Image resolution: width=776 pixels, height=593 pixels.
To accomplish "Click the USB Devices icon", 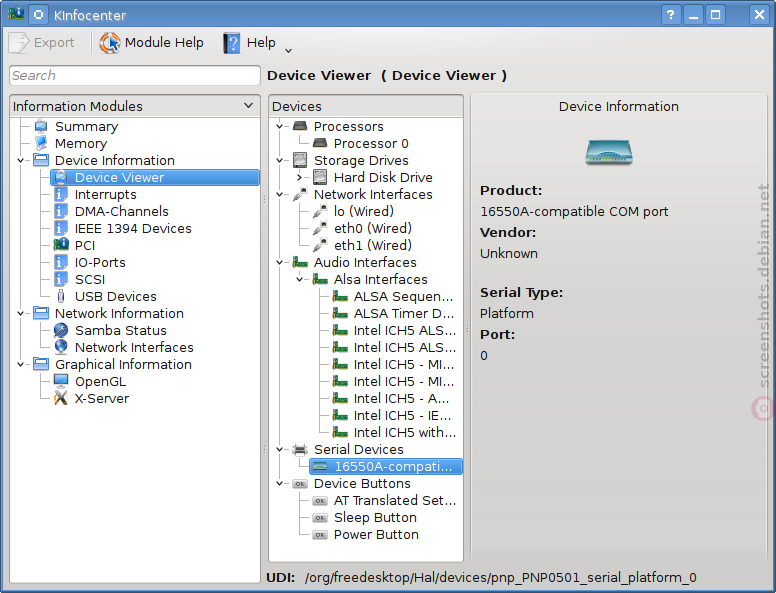I will coord(61,296).
